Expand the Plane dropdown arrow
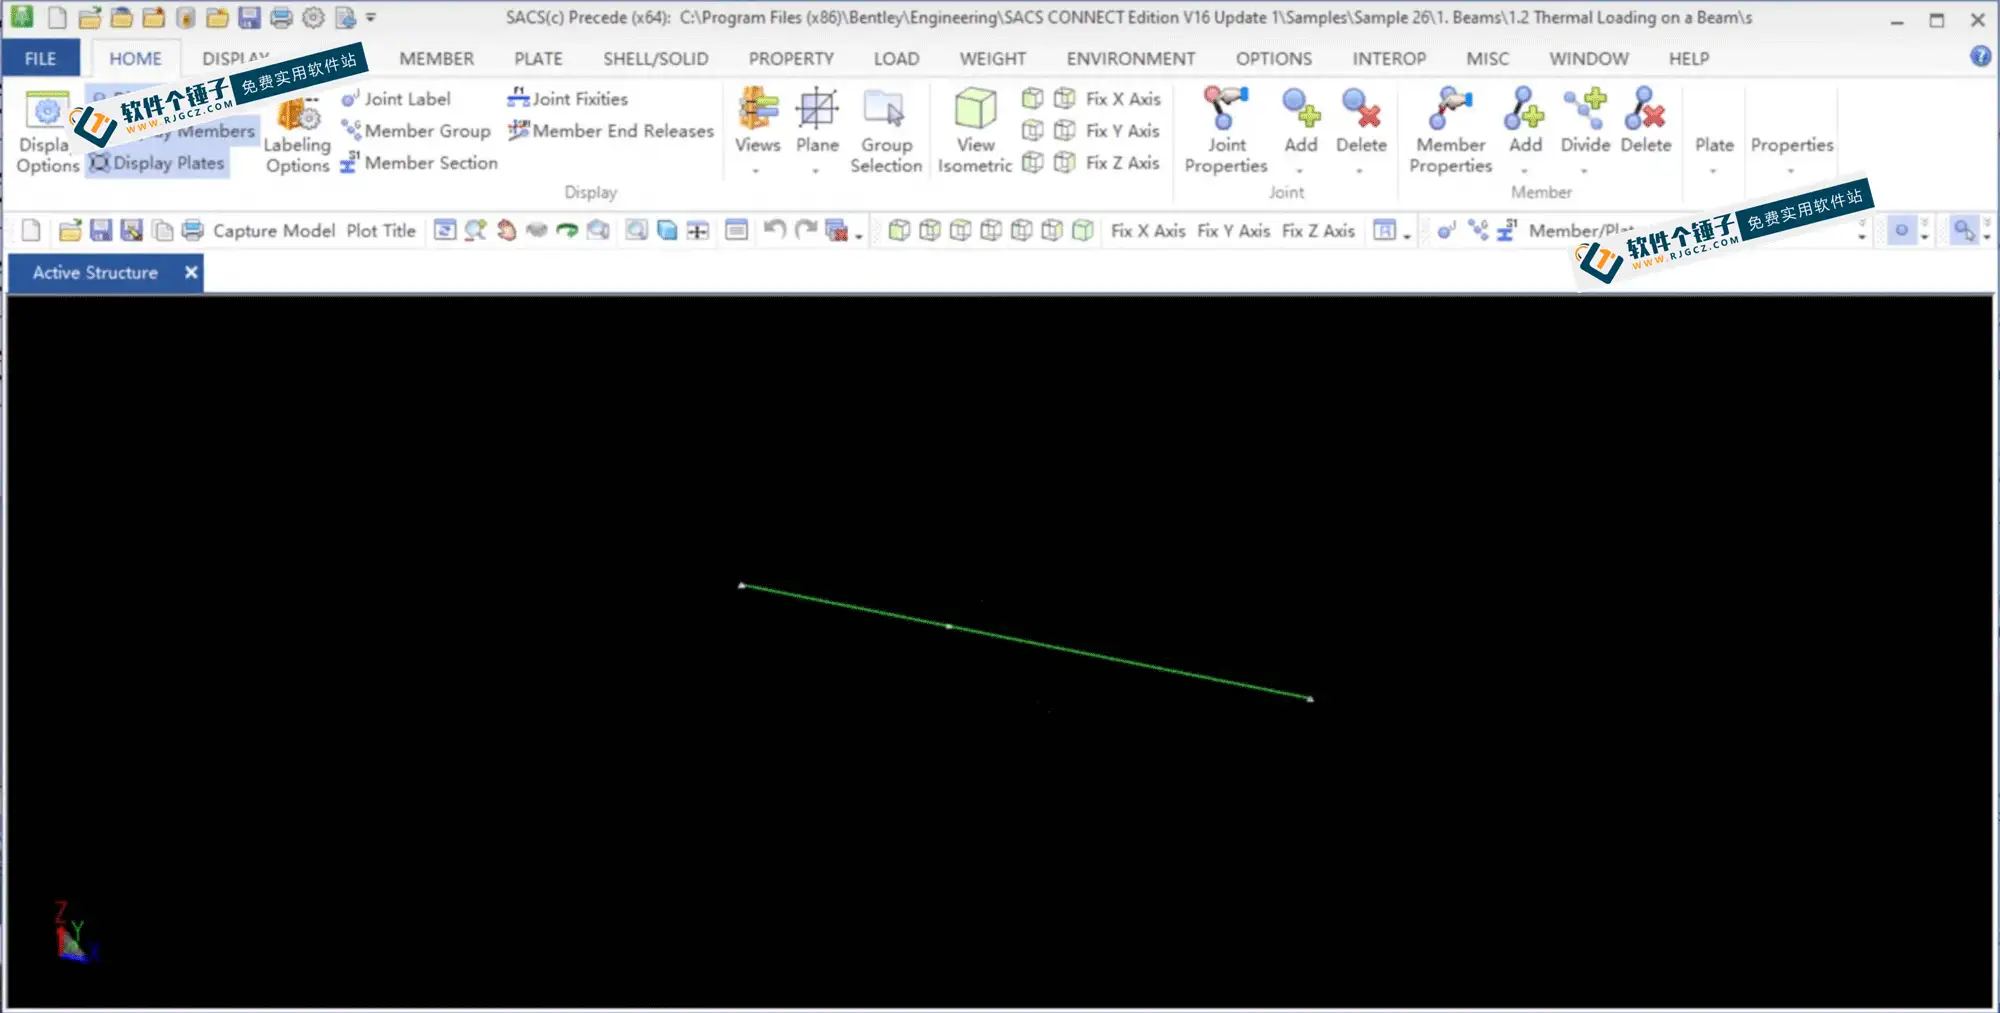This screenshot has height=1013, width=2000. [x=816, y=171]
